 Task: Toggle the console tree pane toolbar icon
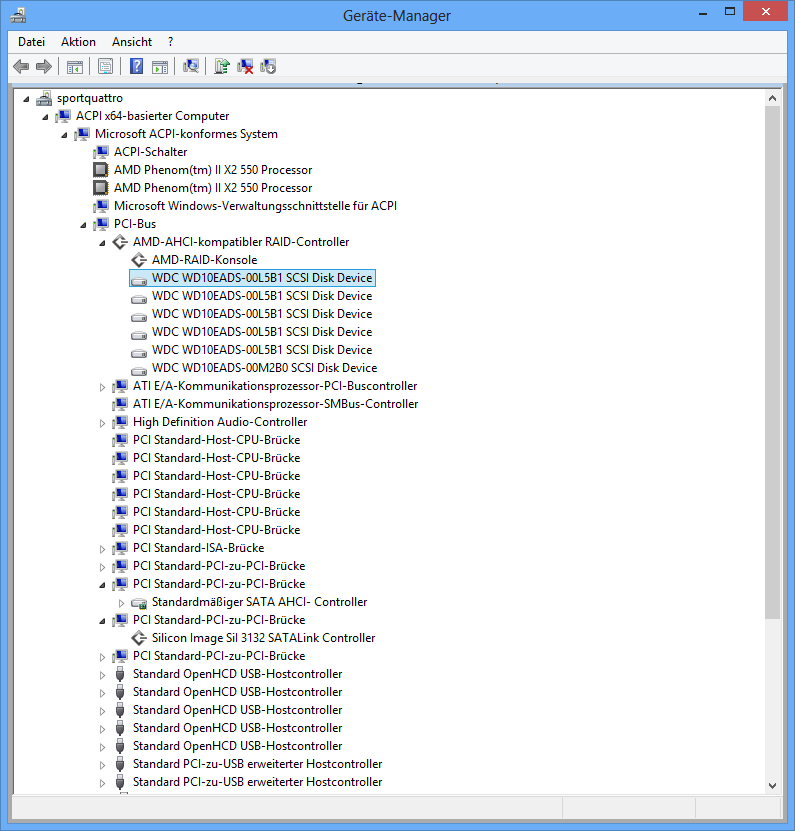75,67
